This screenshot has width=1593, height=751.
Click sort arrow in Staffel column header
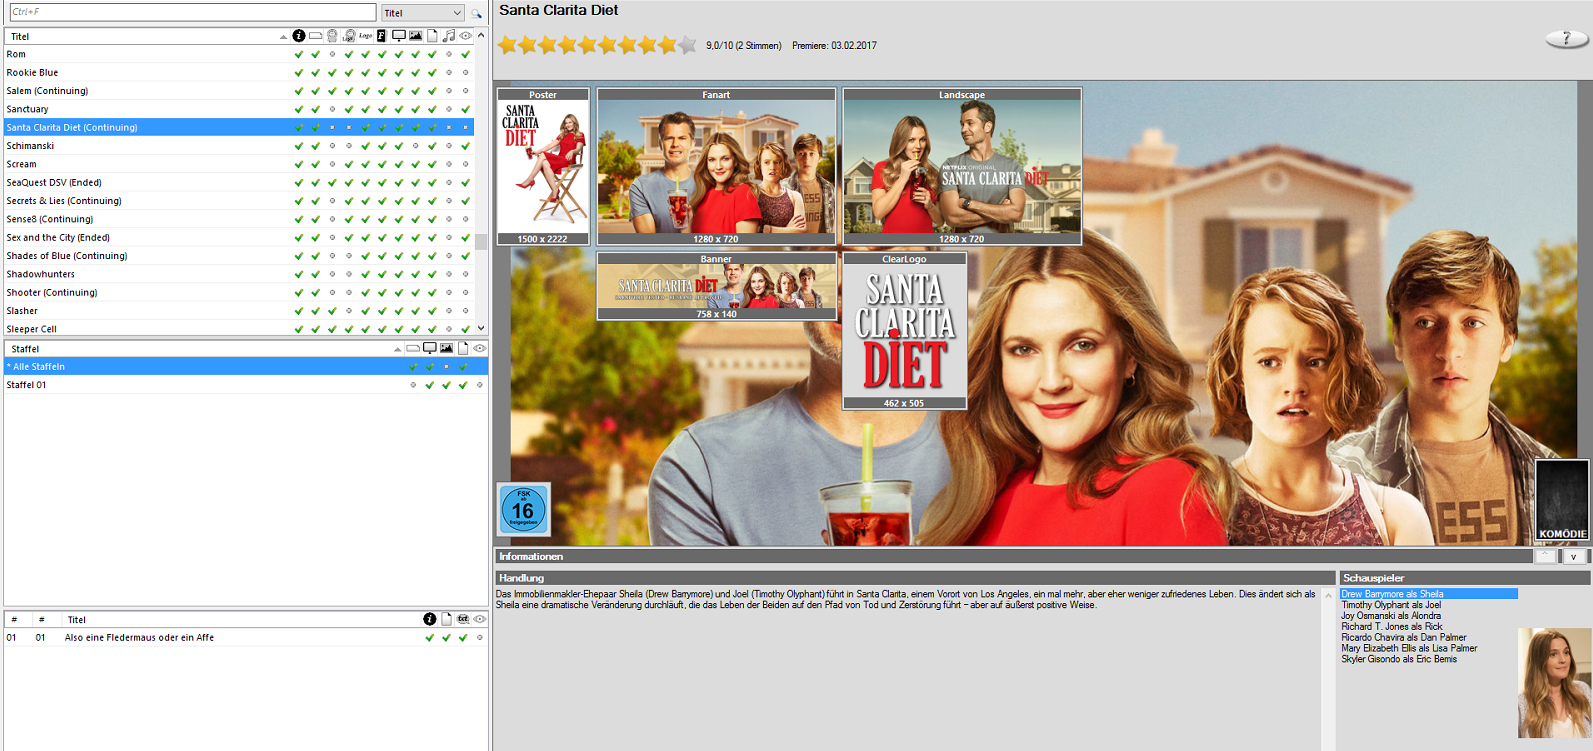(x=397, y=349)
